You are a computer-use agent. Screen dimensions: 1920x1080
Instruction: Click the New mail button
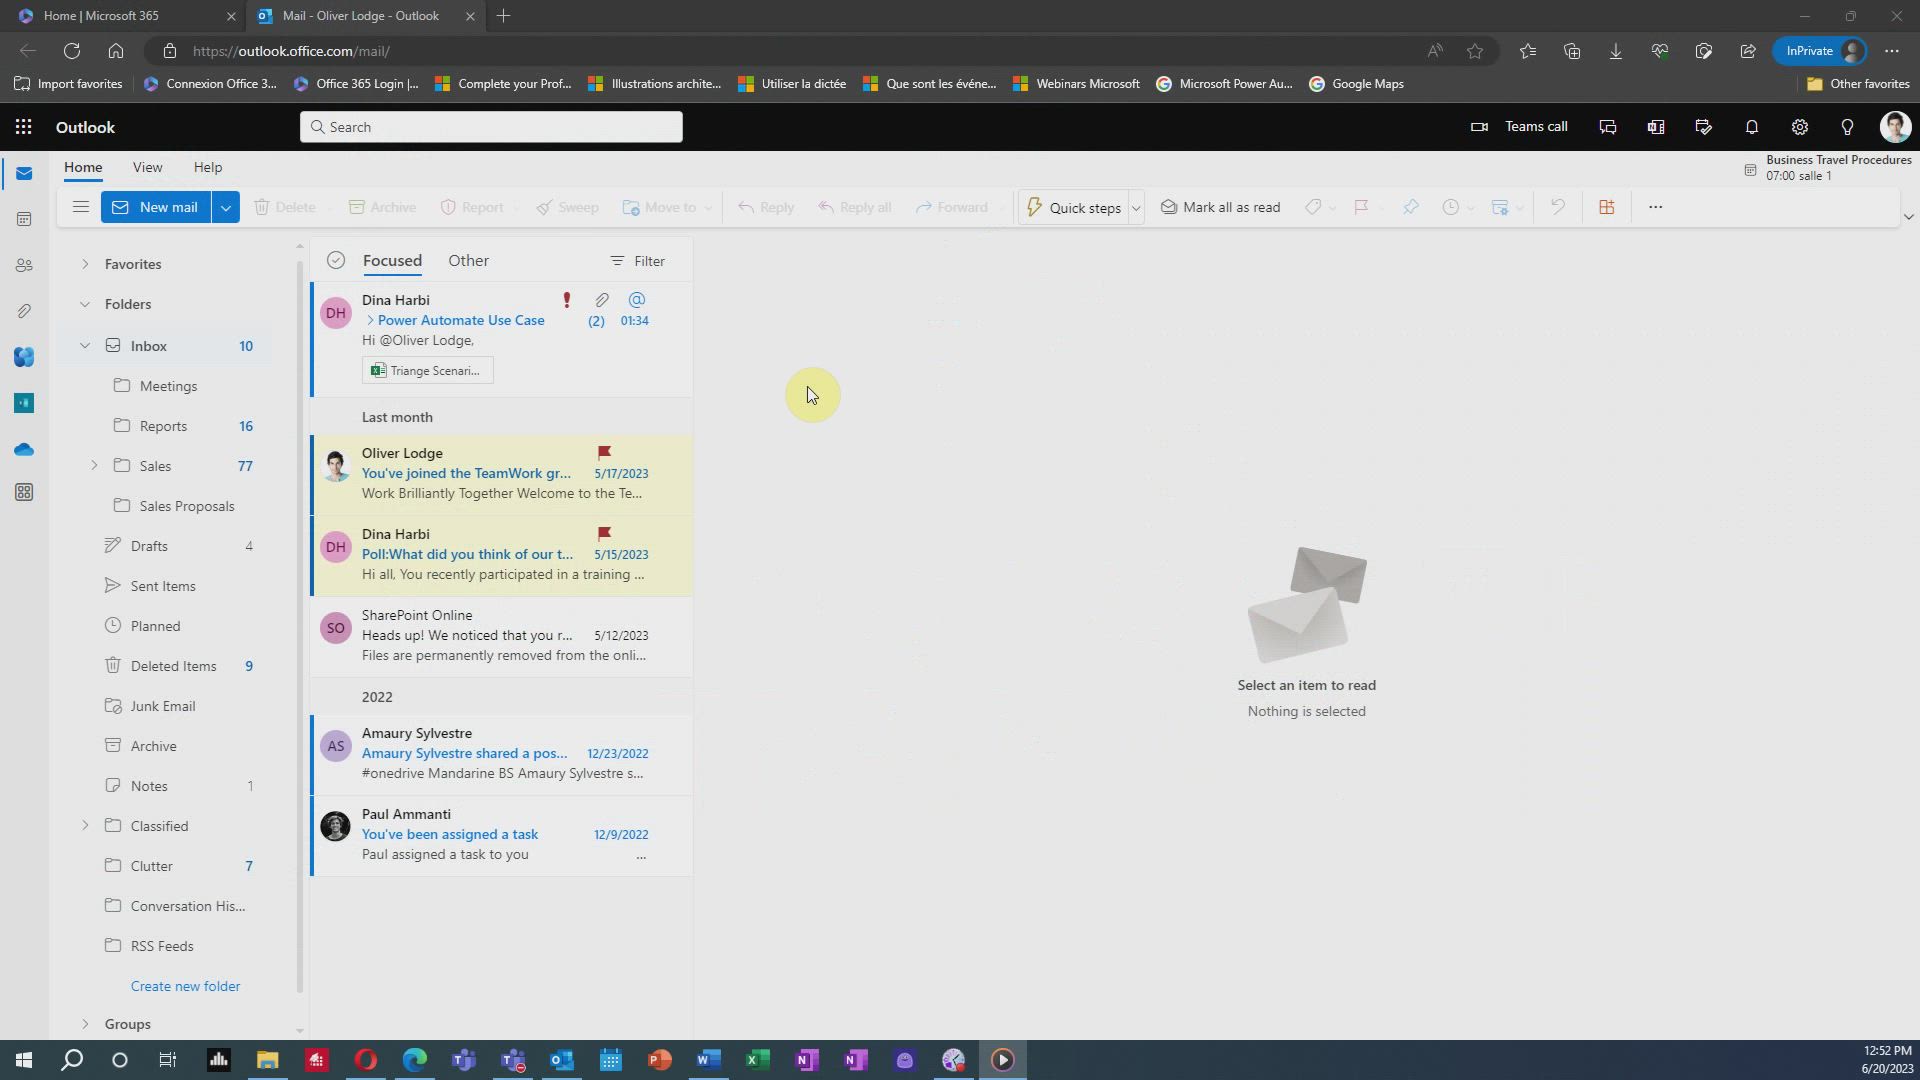(156, 207)
